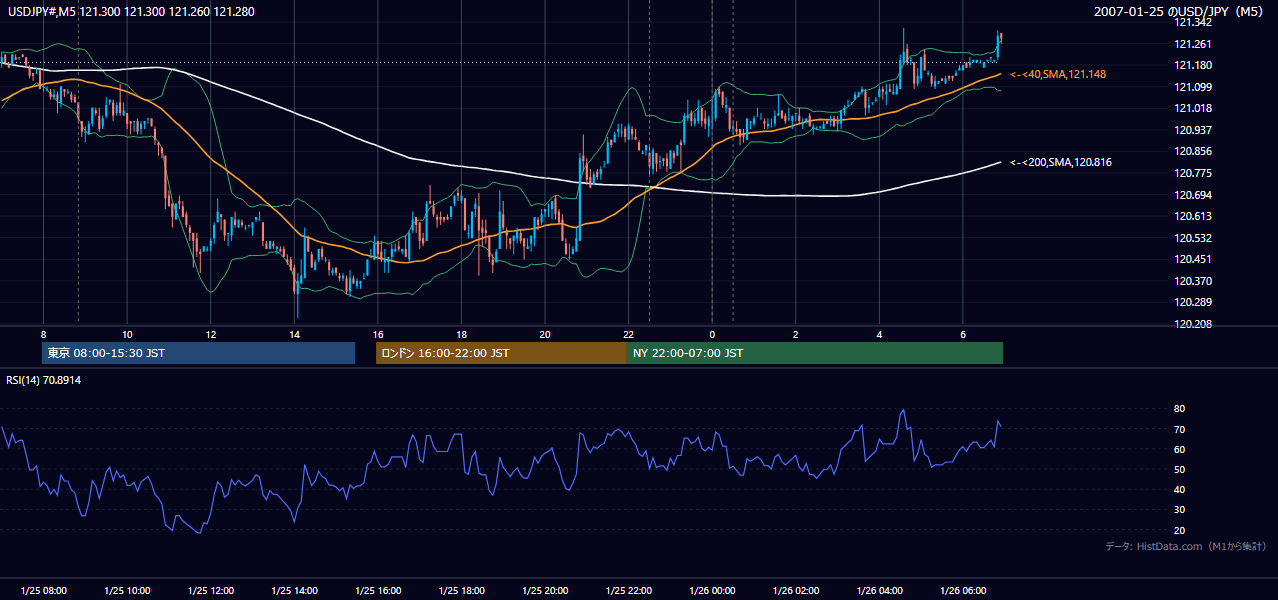Click price axis value 120.775

pos(1193,173)
